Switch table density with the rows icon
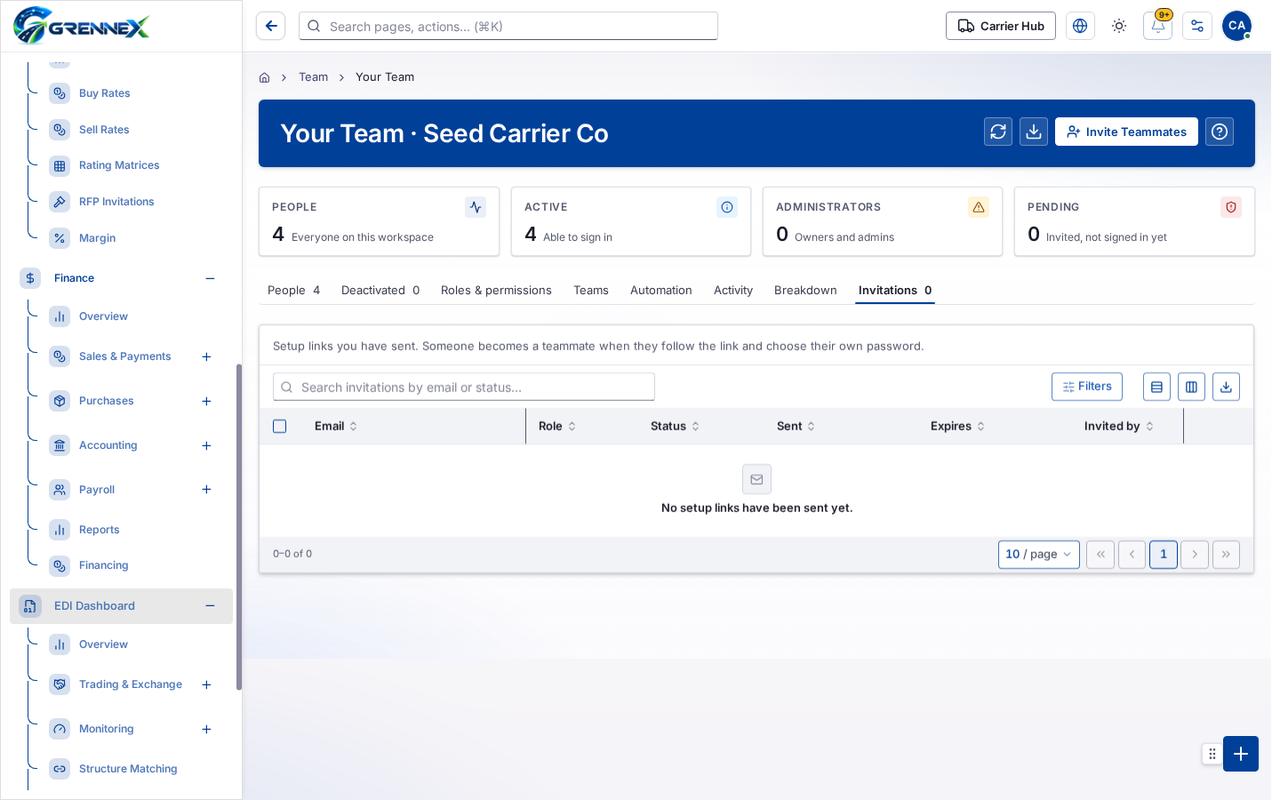1280x800 pixels. pos(1157,387)
